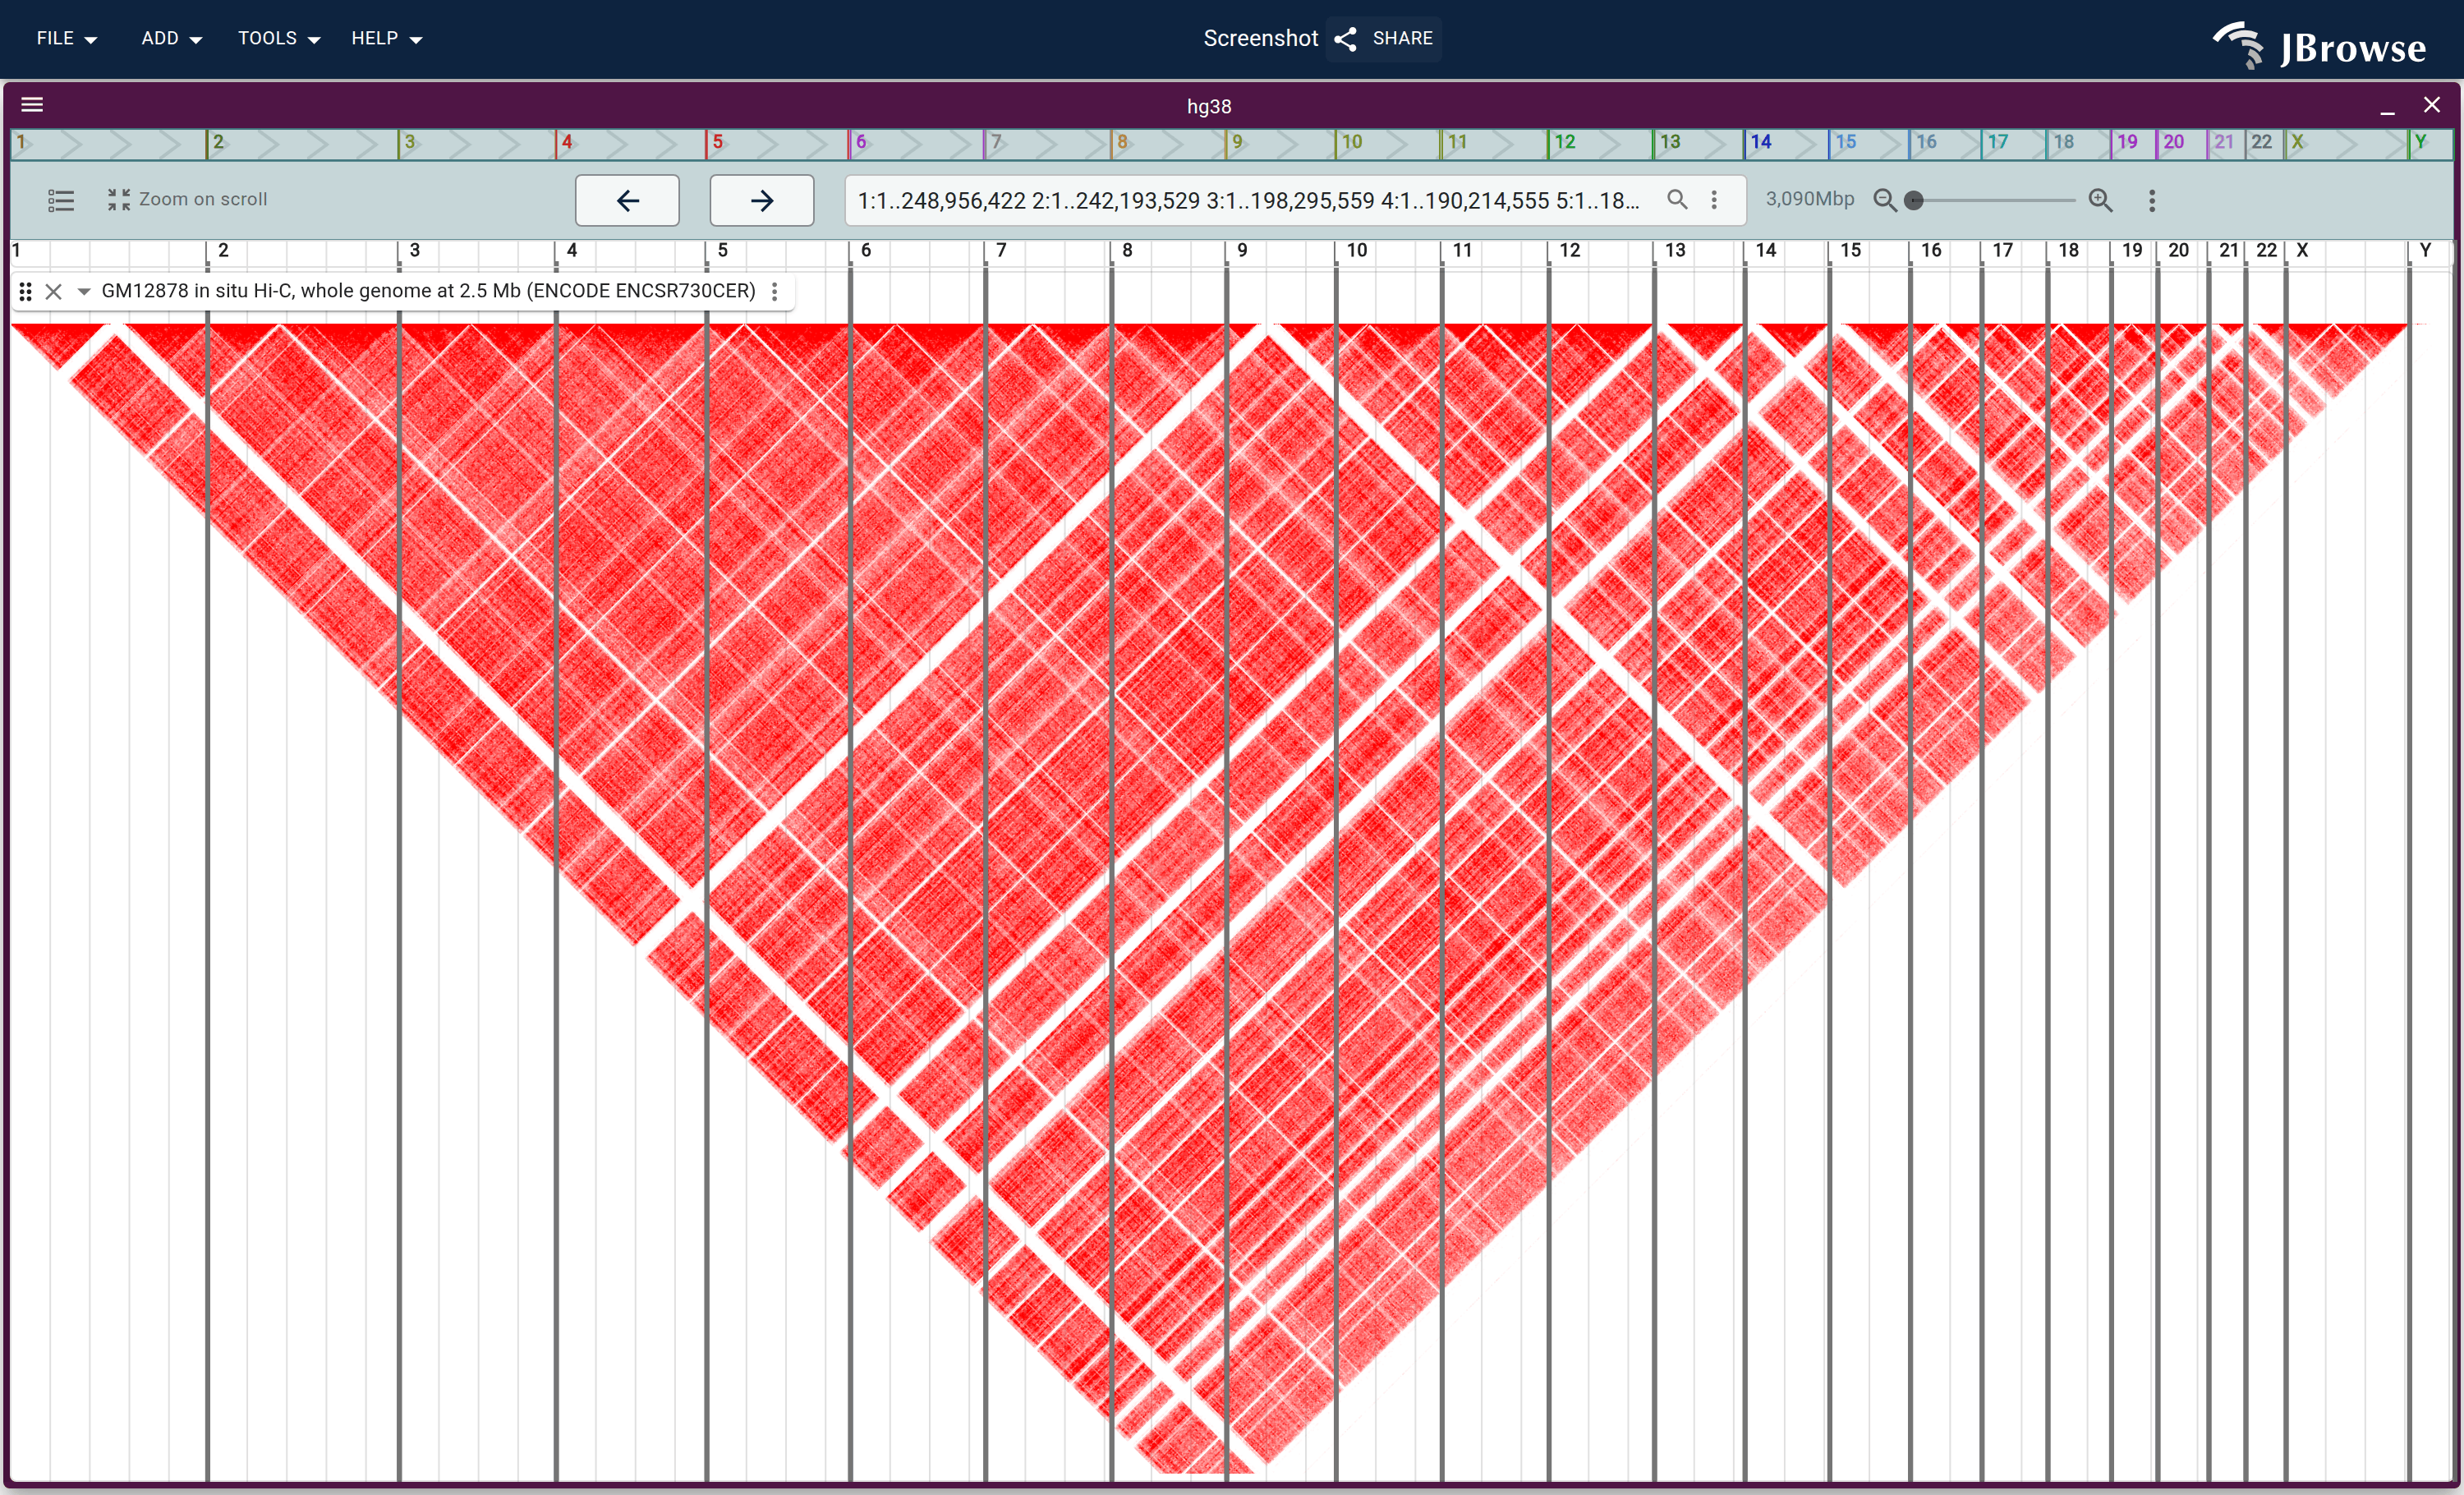Image resolution: width=2464 pixels, height=1495 pixels.
Task: Click chromosome 13 label on ruler
Action: 1675,250
